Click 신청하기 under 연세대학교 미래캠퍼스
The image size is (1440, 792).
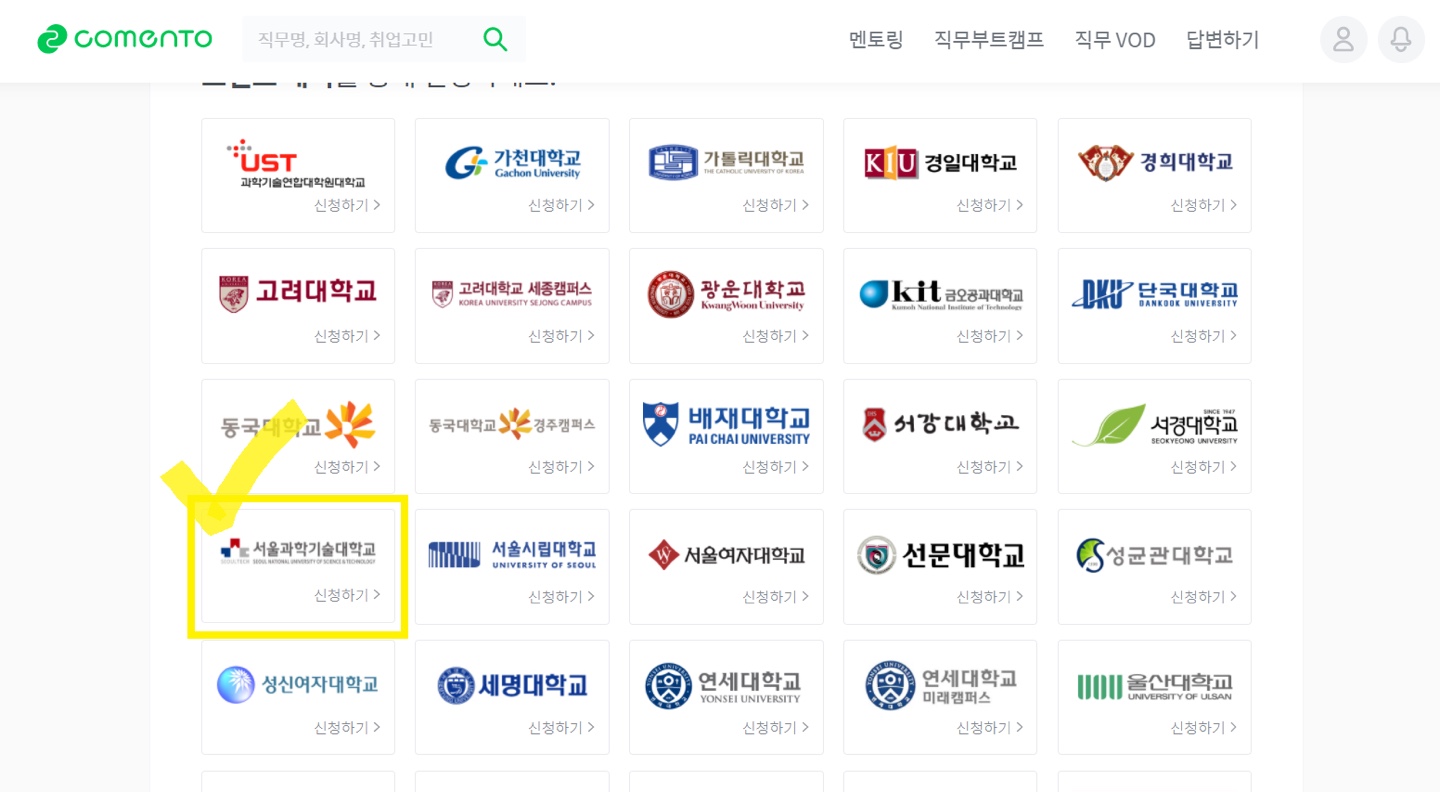coord(990,728)
